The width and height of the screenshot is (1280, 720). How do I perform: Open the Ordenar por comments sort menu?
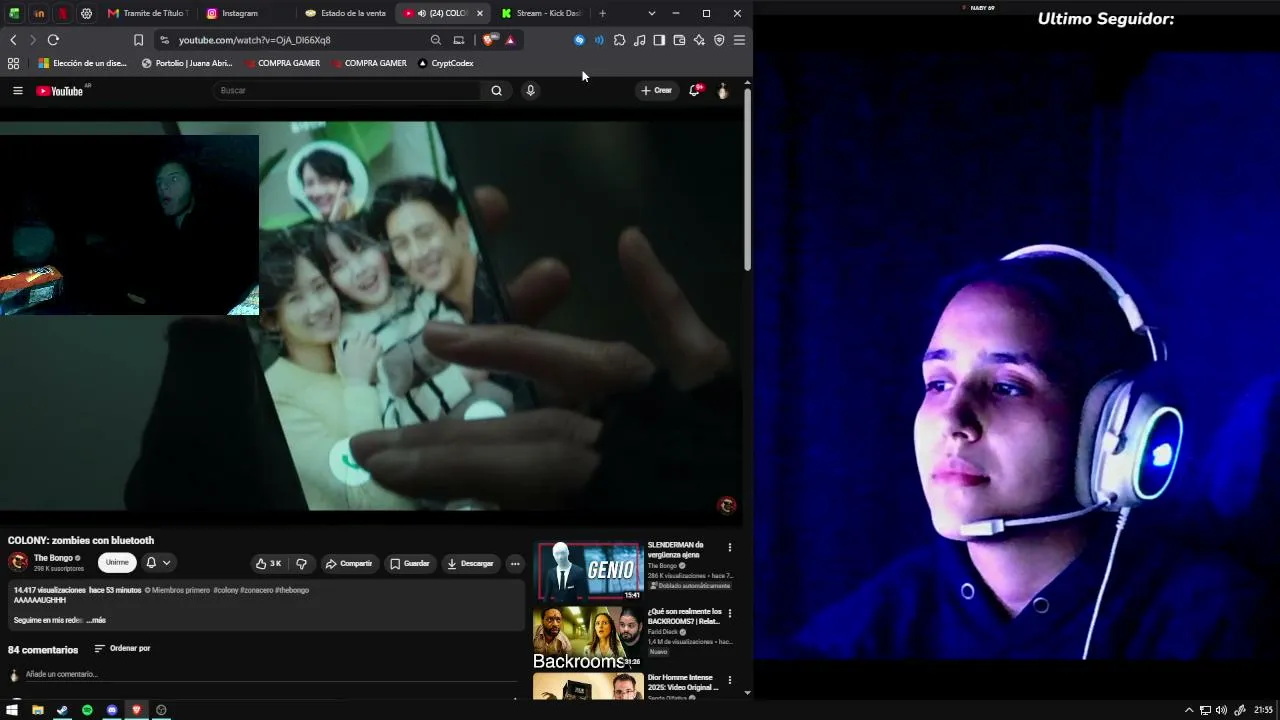(x=122, y=649)
